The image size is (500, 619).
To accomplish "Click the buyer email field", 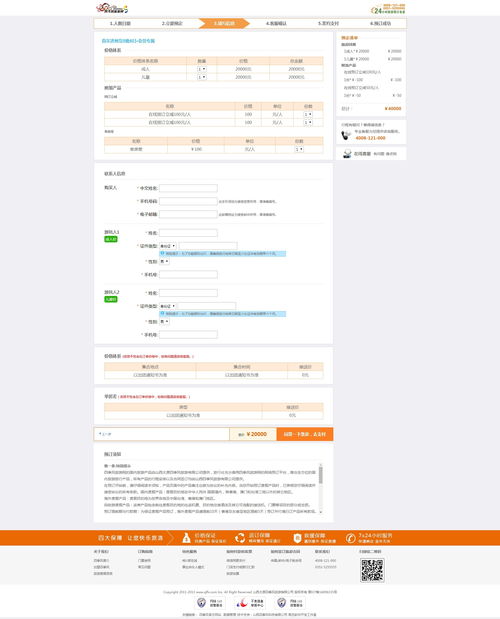I will pos(188,214).
